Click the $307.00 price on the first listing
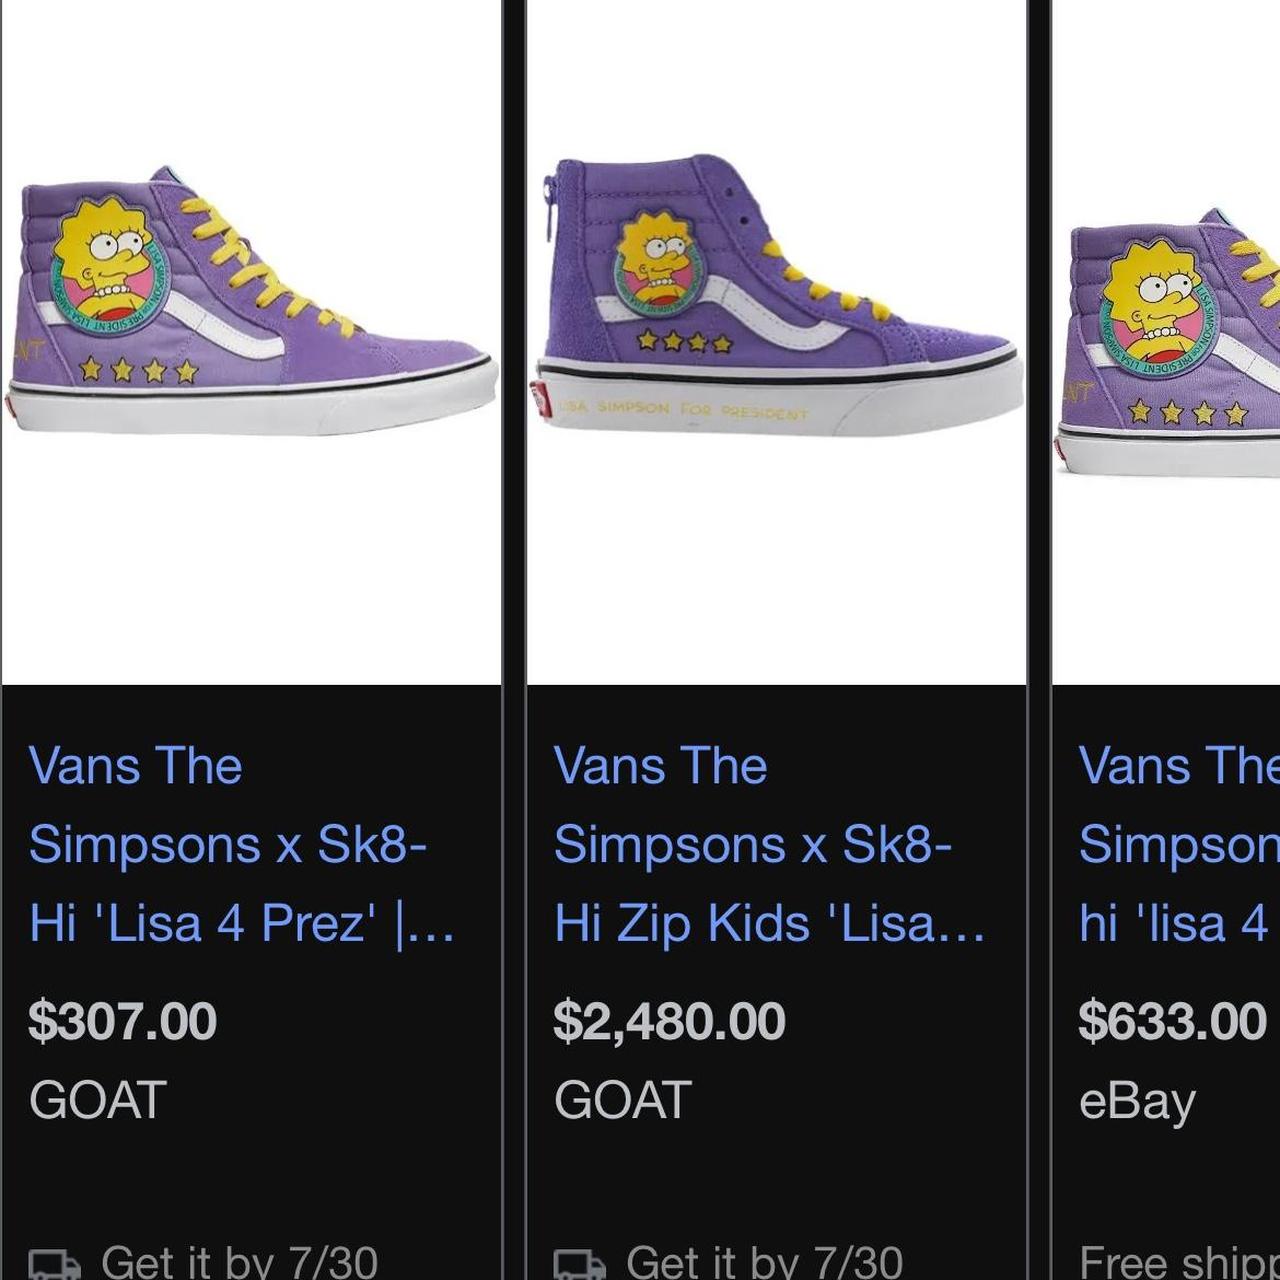Viewport: 1280px width, 1280px height. click(x=121, y=1021)
